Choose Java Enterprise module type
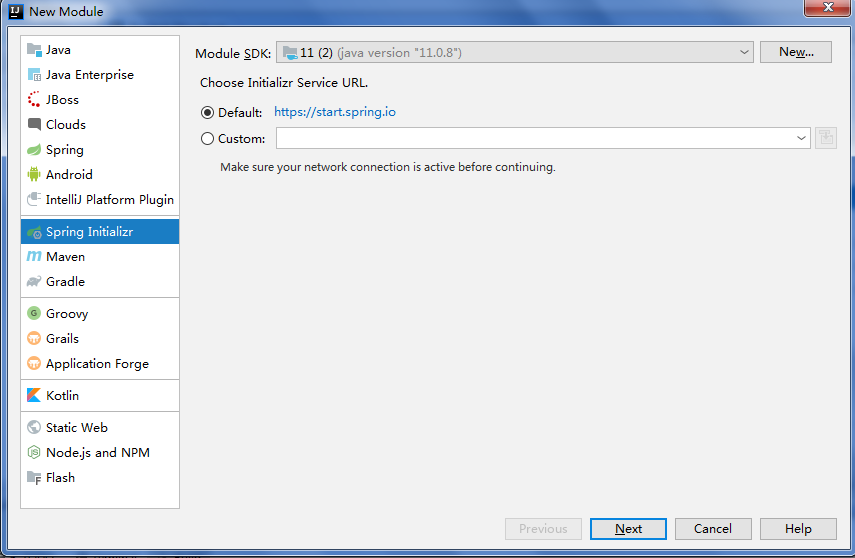The image size is (855, 558). pyautogui.click(x=100, y=75)
